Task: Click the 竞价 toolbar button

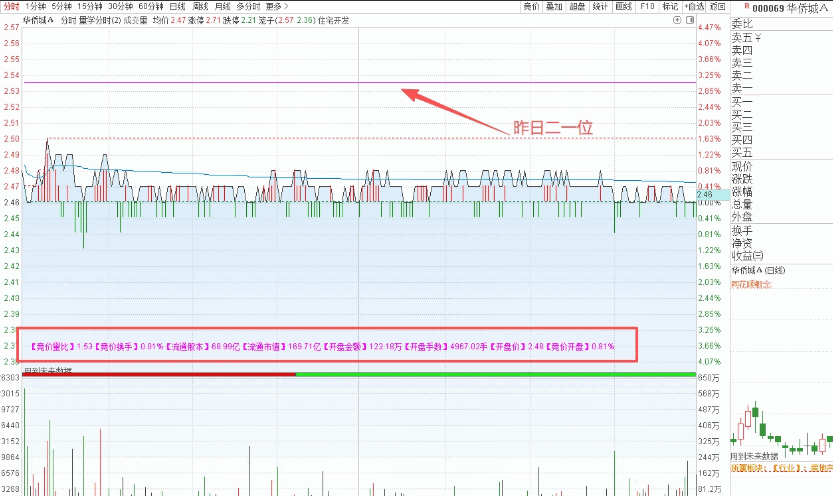Action: 531,6
